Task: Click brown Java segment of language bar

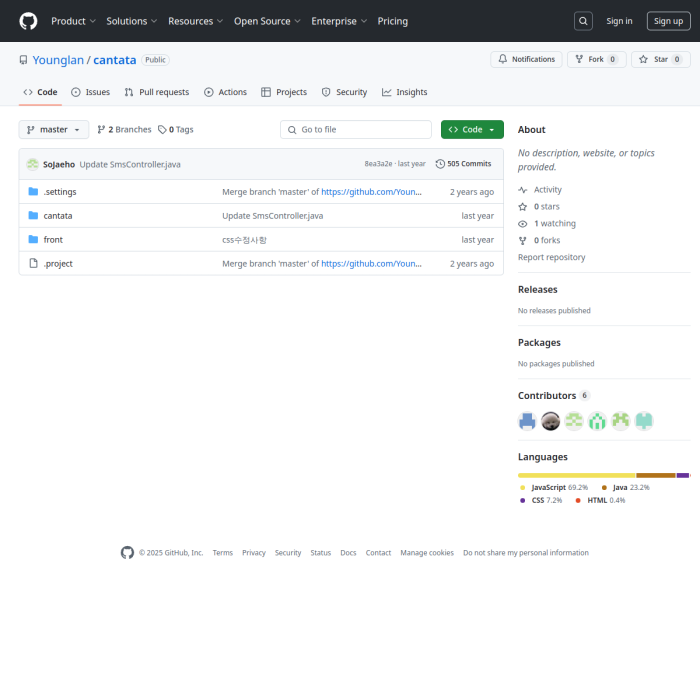Action: coord(656,475)
